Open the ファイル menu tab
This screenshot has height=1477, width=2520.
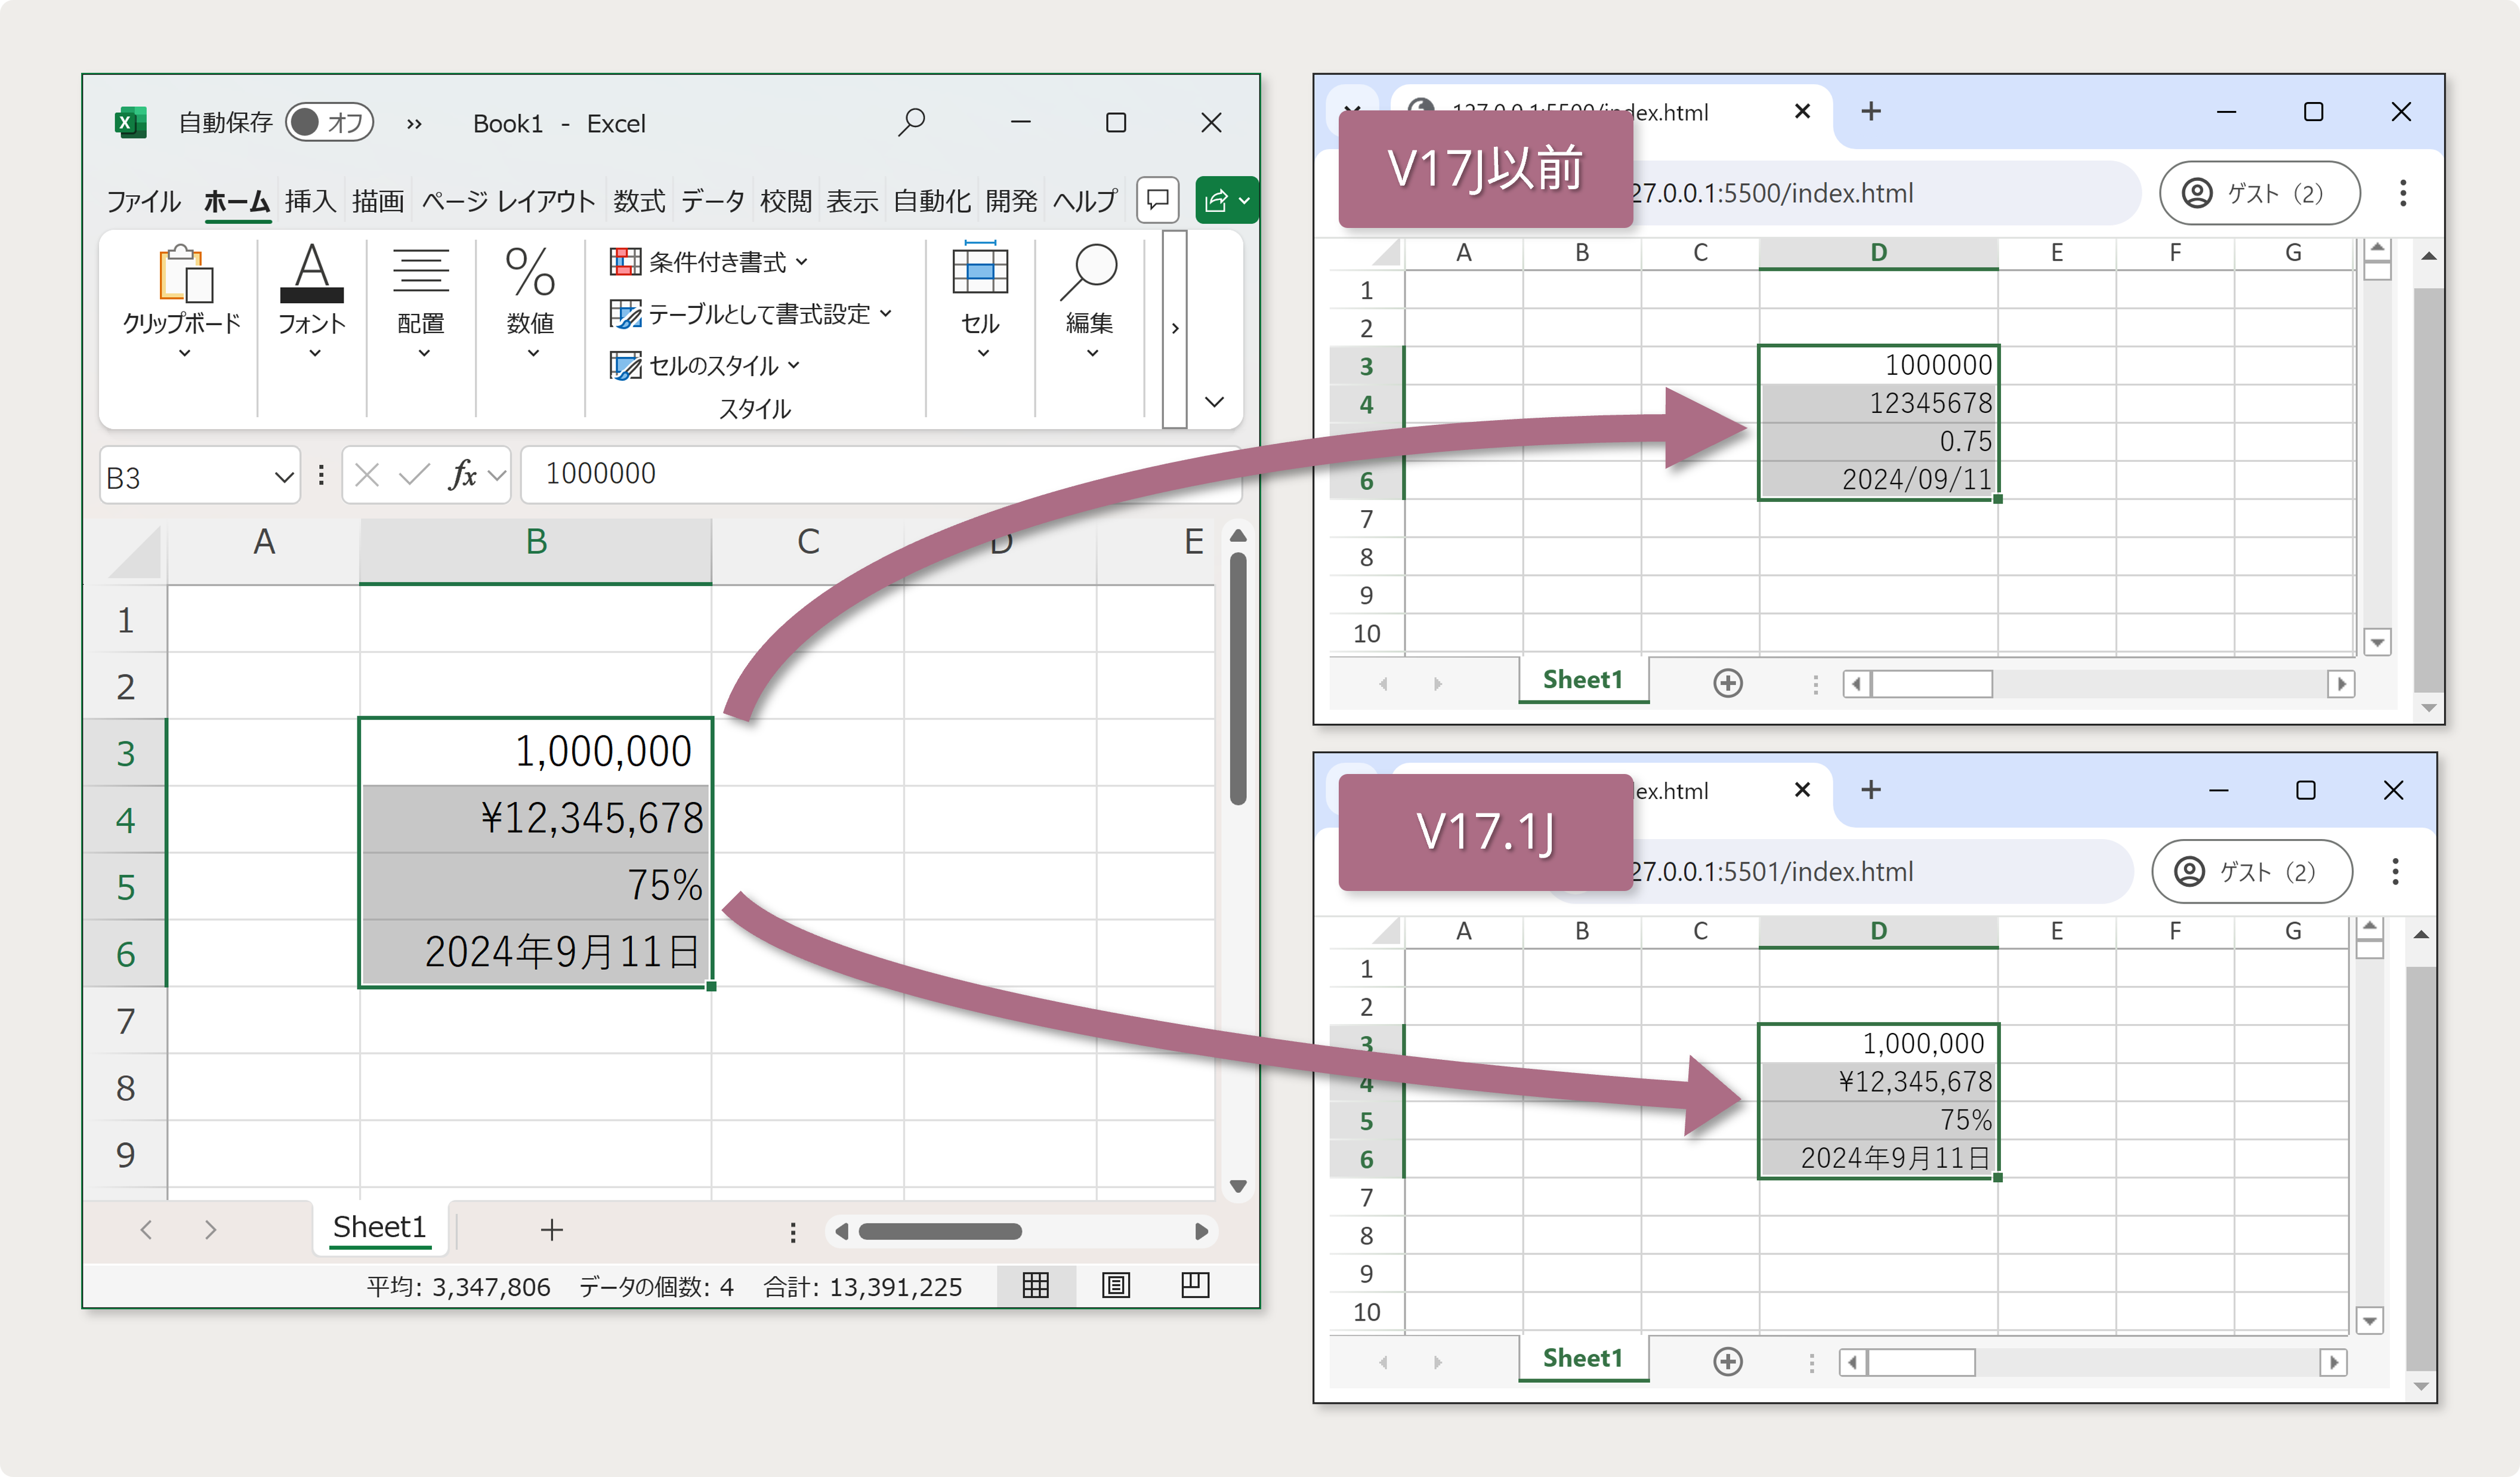(x=144, y=201)
